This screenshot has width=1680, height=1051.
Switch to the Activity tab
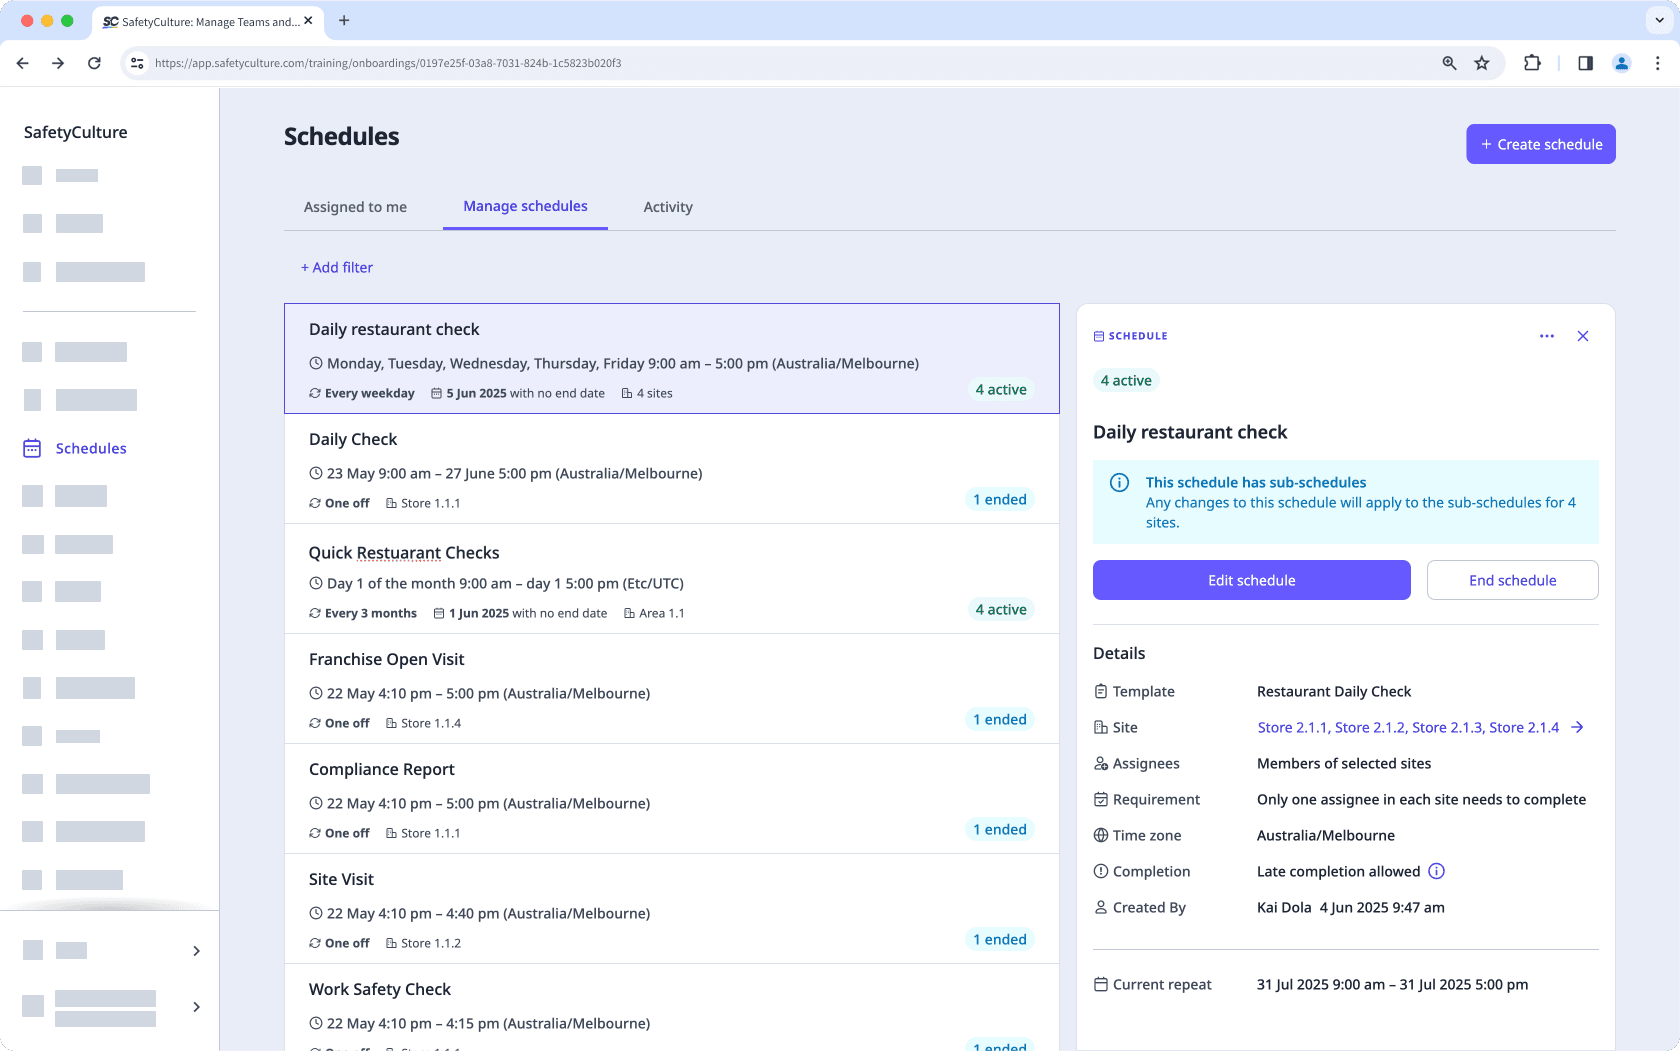coord(668,207)
